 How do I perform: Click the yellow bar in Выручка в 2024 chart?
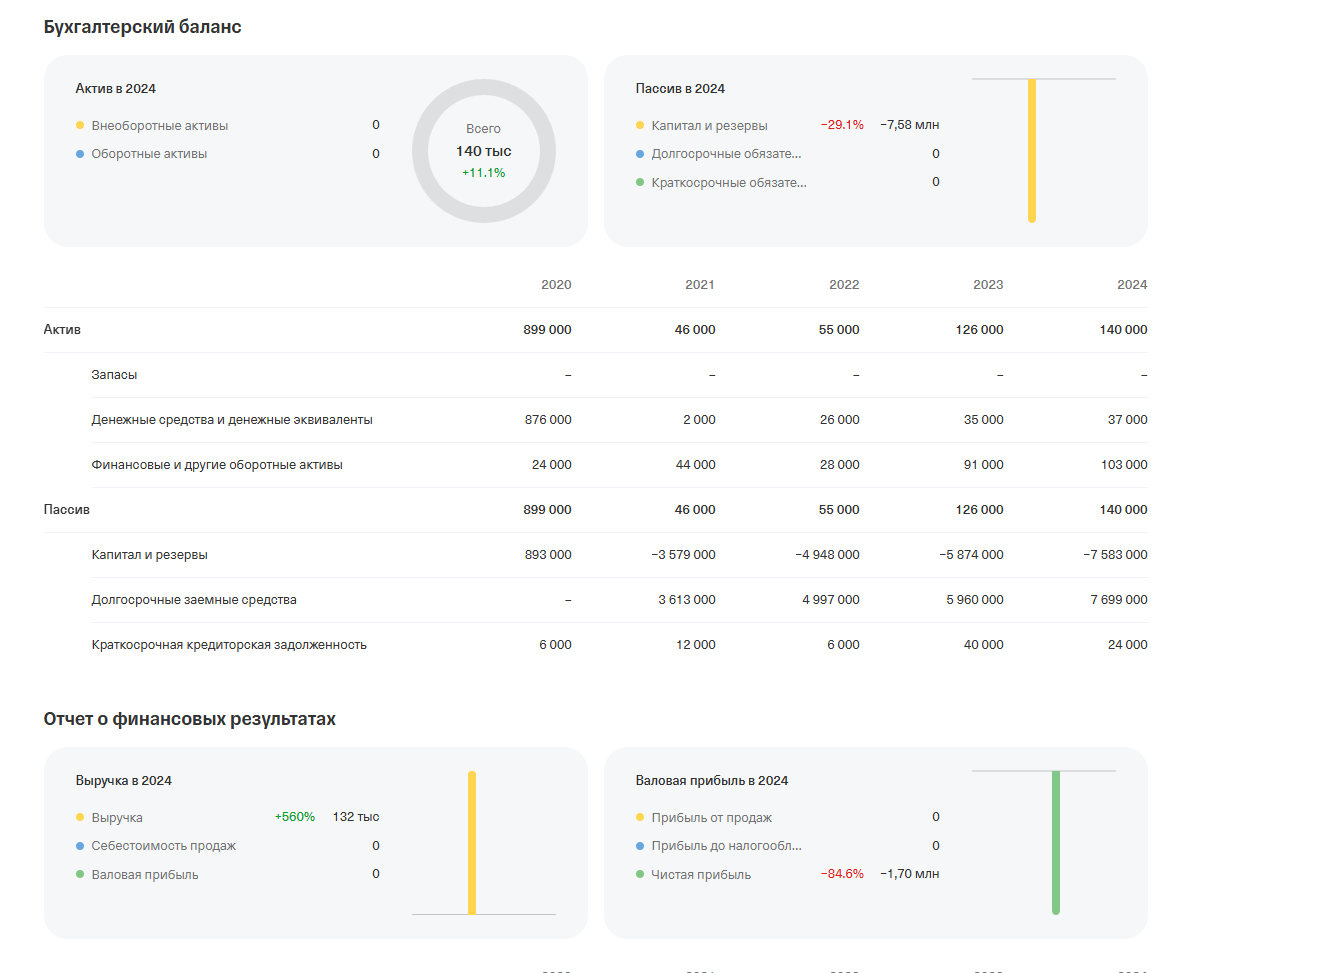coord(472,842)
